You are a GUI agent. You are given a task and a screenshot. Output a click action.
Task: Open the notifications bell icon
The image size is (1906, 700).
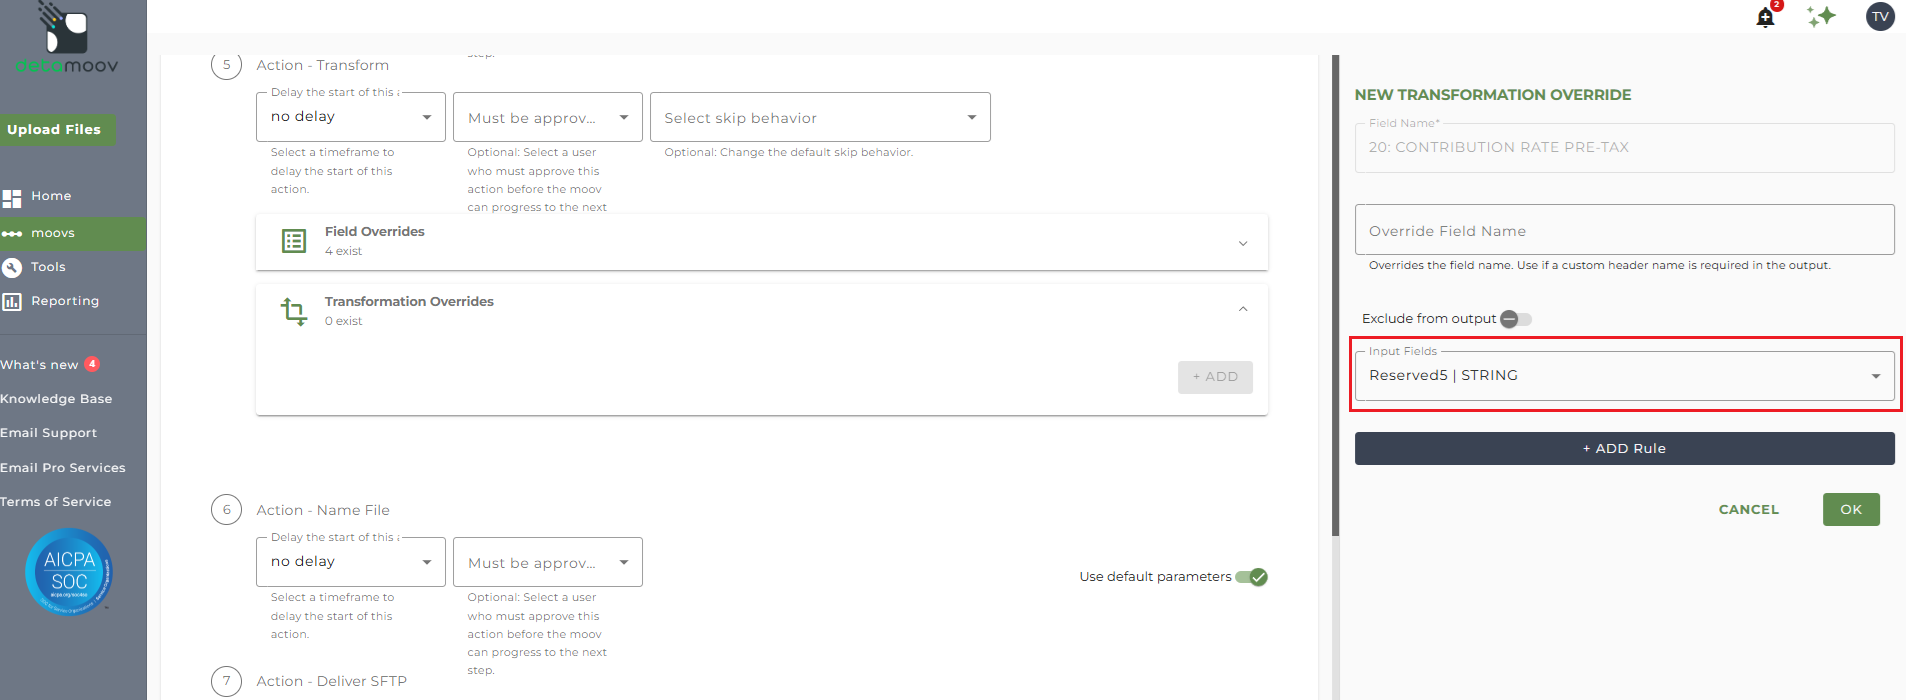click(x=1766, y=17)
